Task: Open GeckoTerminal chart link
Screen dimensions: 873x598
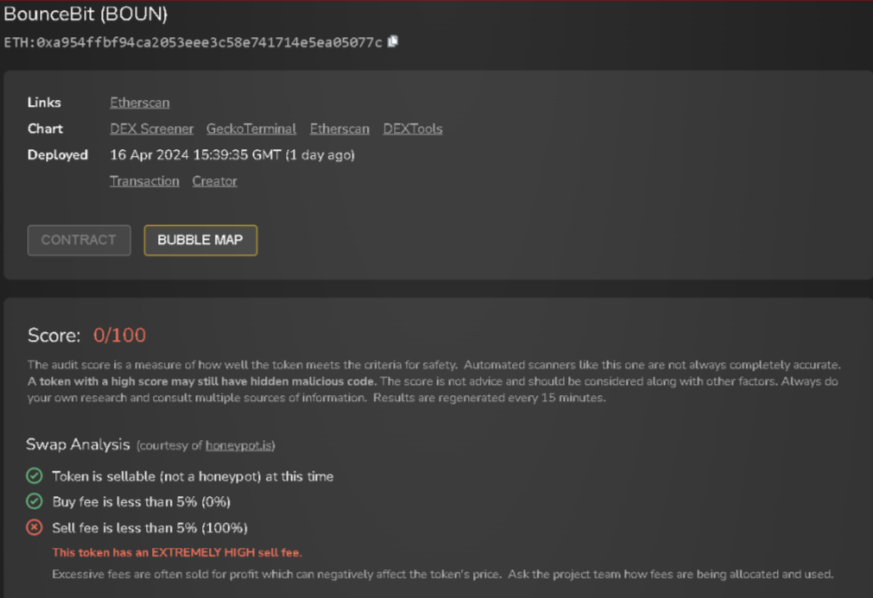Action: click(251, 129)
